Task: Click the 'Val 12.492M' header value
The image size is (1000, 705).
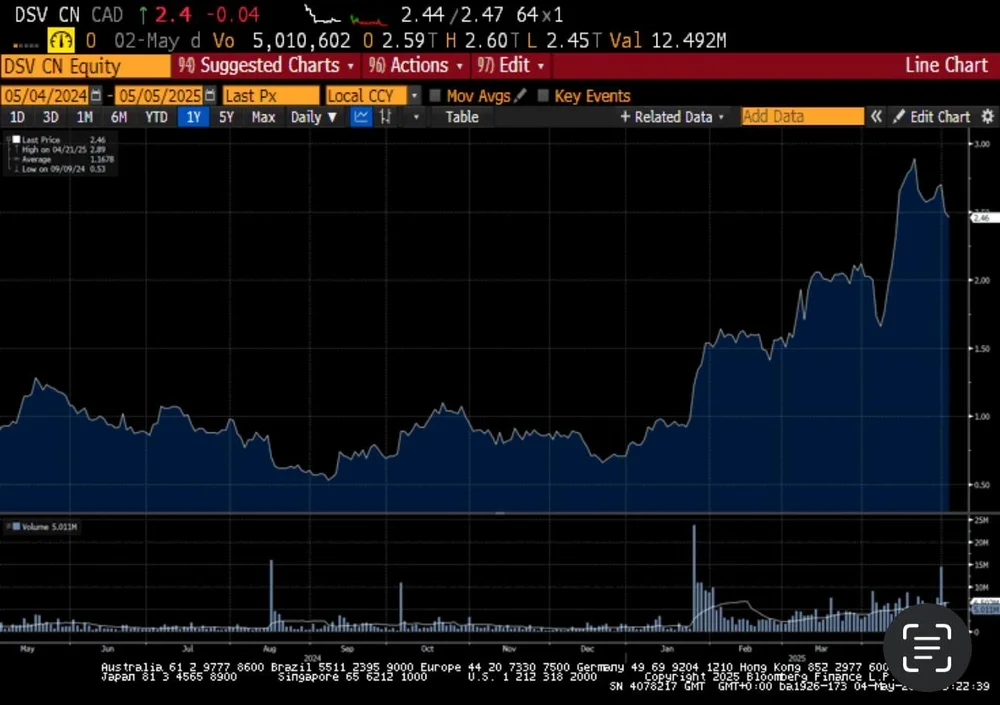Action: point(668,41)
